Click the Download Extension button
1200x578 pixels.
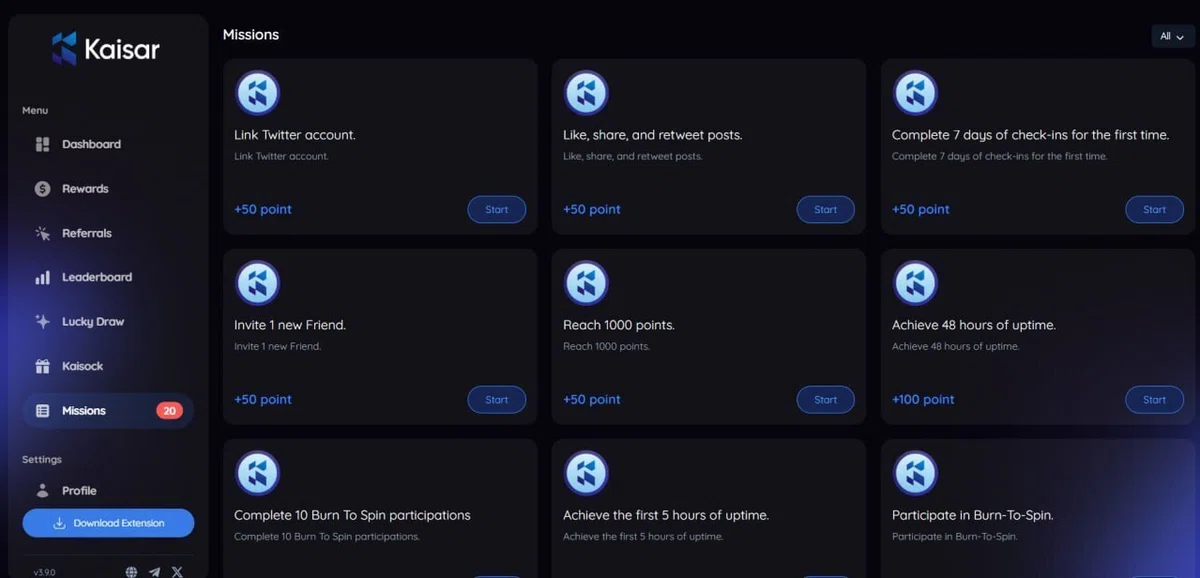click(x=108, y=523)
